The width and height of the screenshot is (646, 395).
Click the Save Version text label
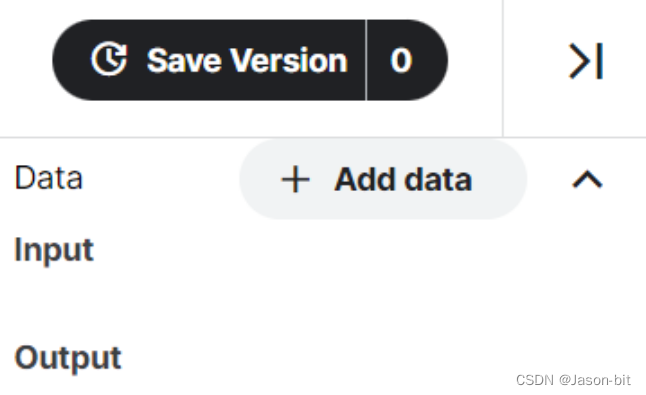247,61
